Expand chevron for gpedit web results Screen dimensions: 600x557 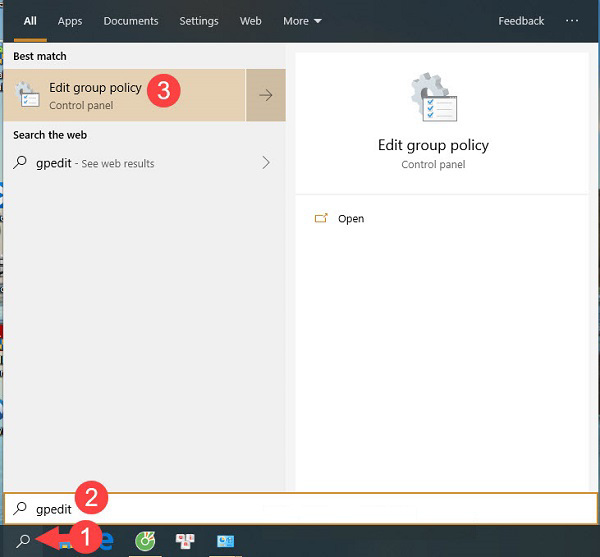(x=266, y=163)
